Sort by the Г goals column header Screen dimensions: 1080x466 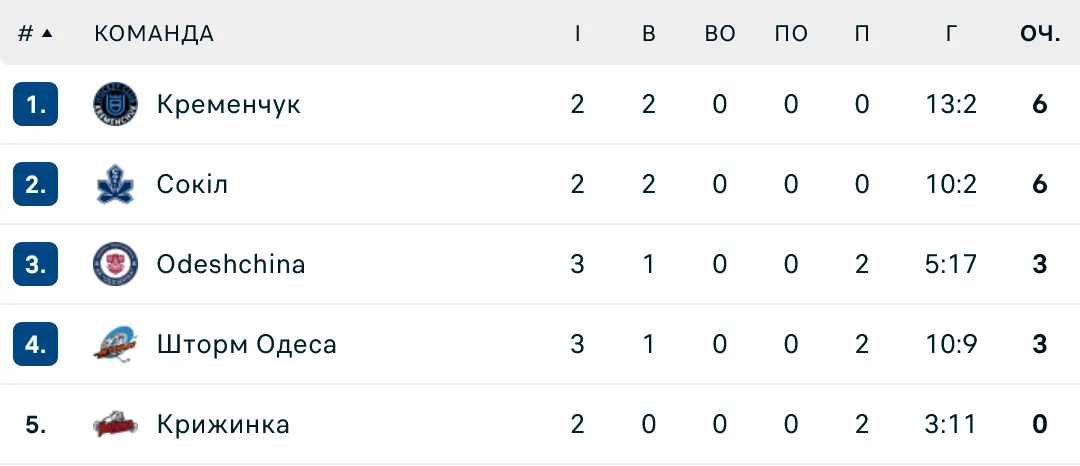[951, 33]
